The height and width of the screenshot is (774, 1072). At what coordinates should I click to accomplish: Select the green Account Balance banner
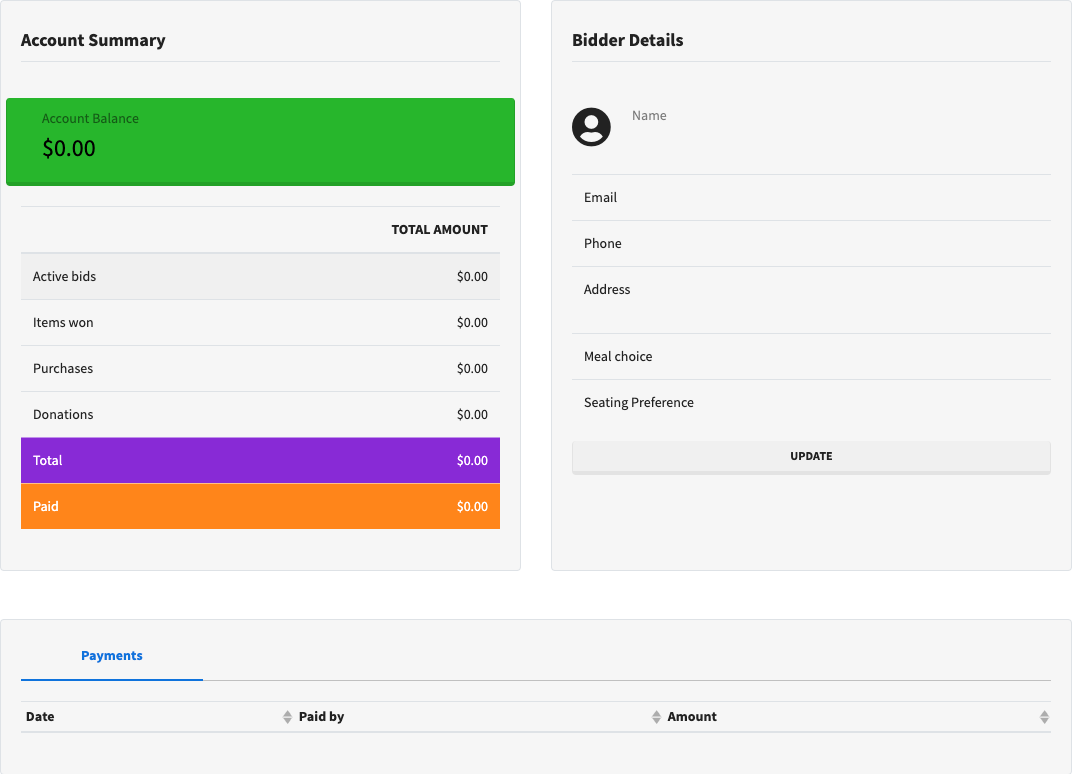pyautogui.click(x=260, y=141)
